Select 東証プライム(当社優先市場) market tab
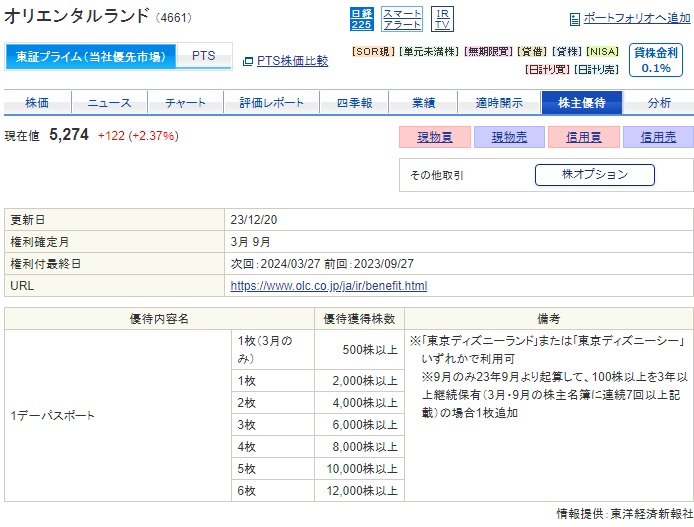Screen dimensions: 694x527 tap(90, 56)
